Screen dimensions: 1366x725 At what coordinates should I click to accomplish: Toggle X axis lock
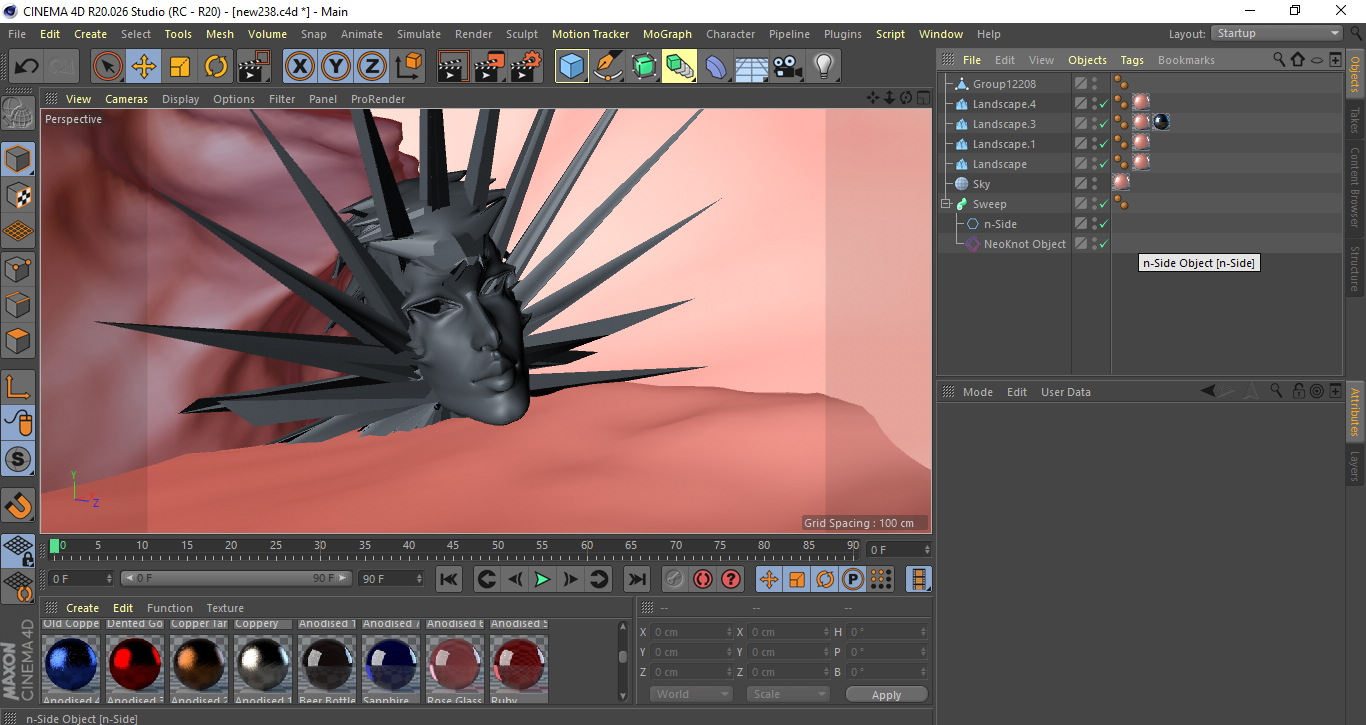[300, 67]
